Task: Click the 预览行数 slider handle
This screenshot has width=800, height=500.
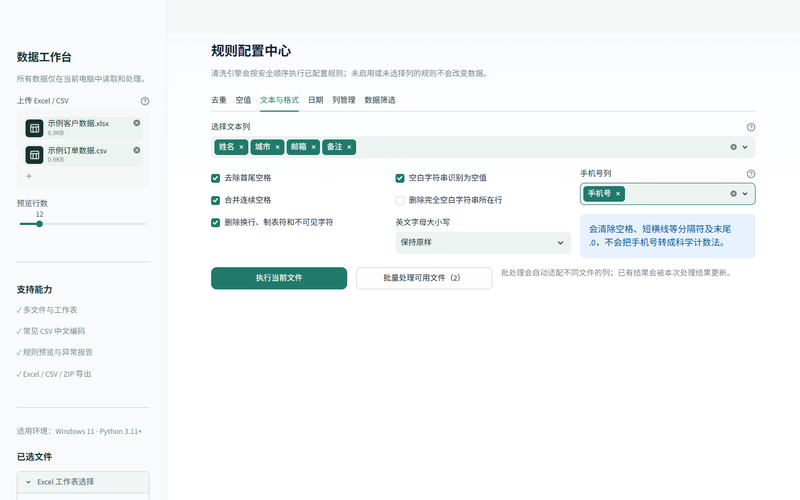Action: tap(39, 224)
